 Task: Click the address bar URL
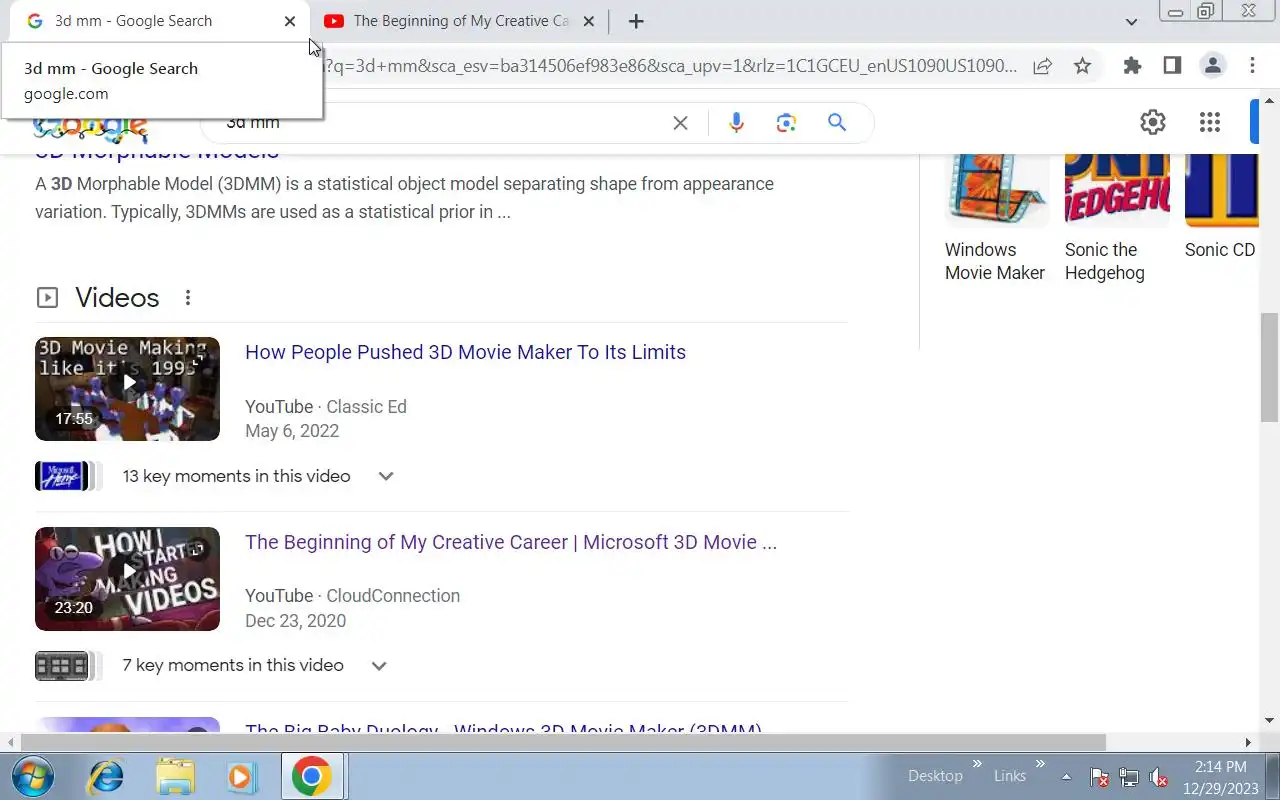click(x=670, y=66)
